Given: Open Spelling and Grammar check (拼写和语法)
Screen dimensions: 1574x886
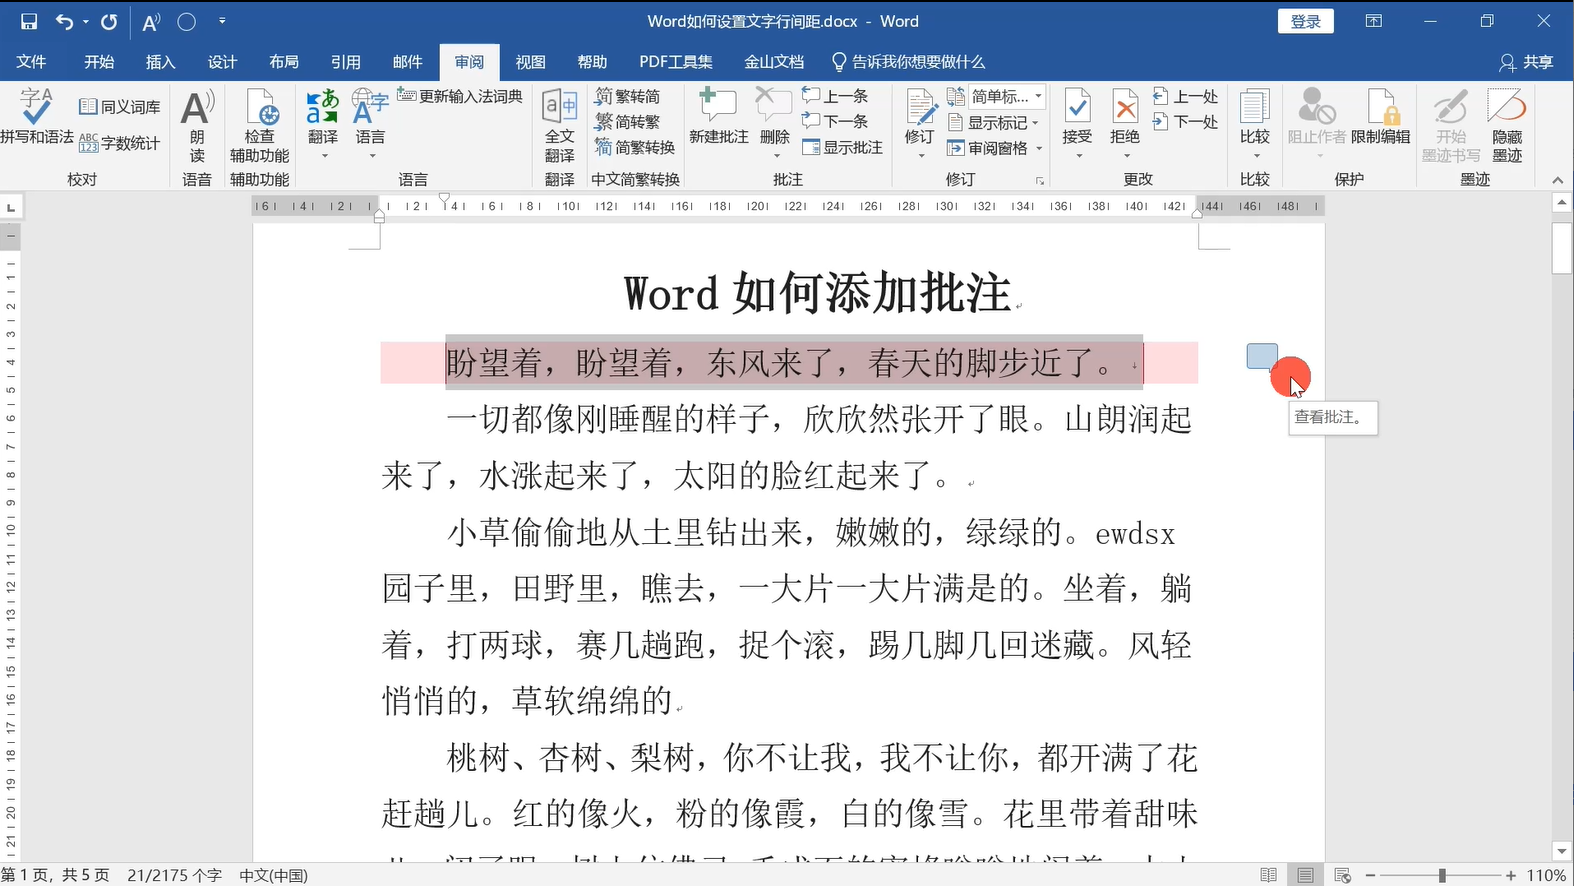Looking at the screenshot, I should 37,117.
